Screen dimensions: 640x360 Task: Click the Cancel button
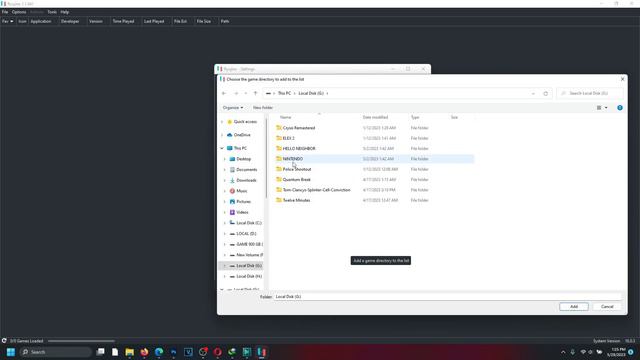coord(607,307)
